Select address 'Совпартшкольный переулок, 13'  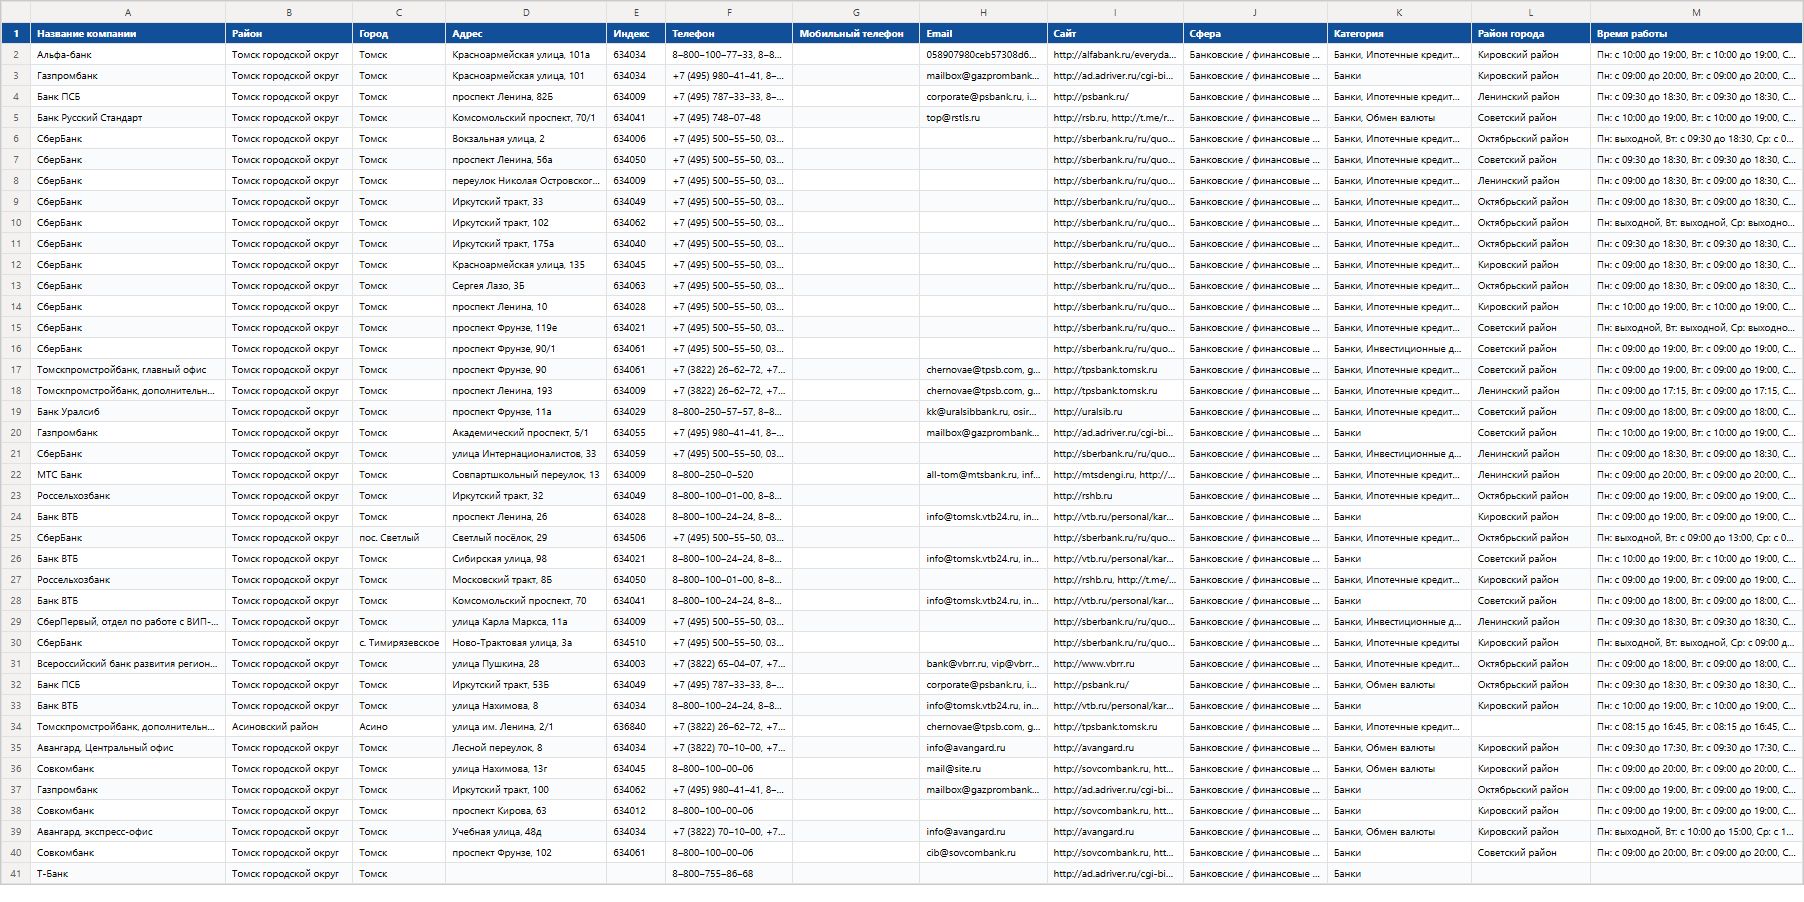point(526,475)
